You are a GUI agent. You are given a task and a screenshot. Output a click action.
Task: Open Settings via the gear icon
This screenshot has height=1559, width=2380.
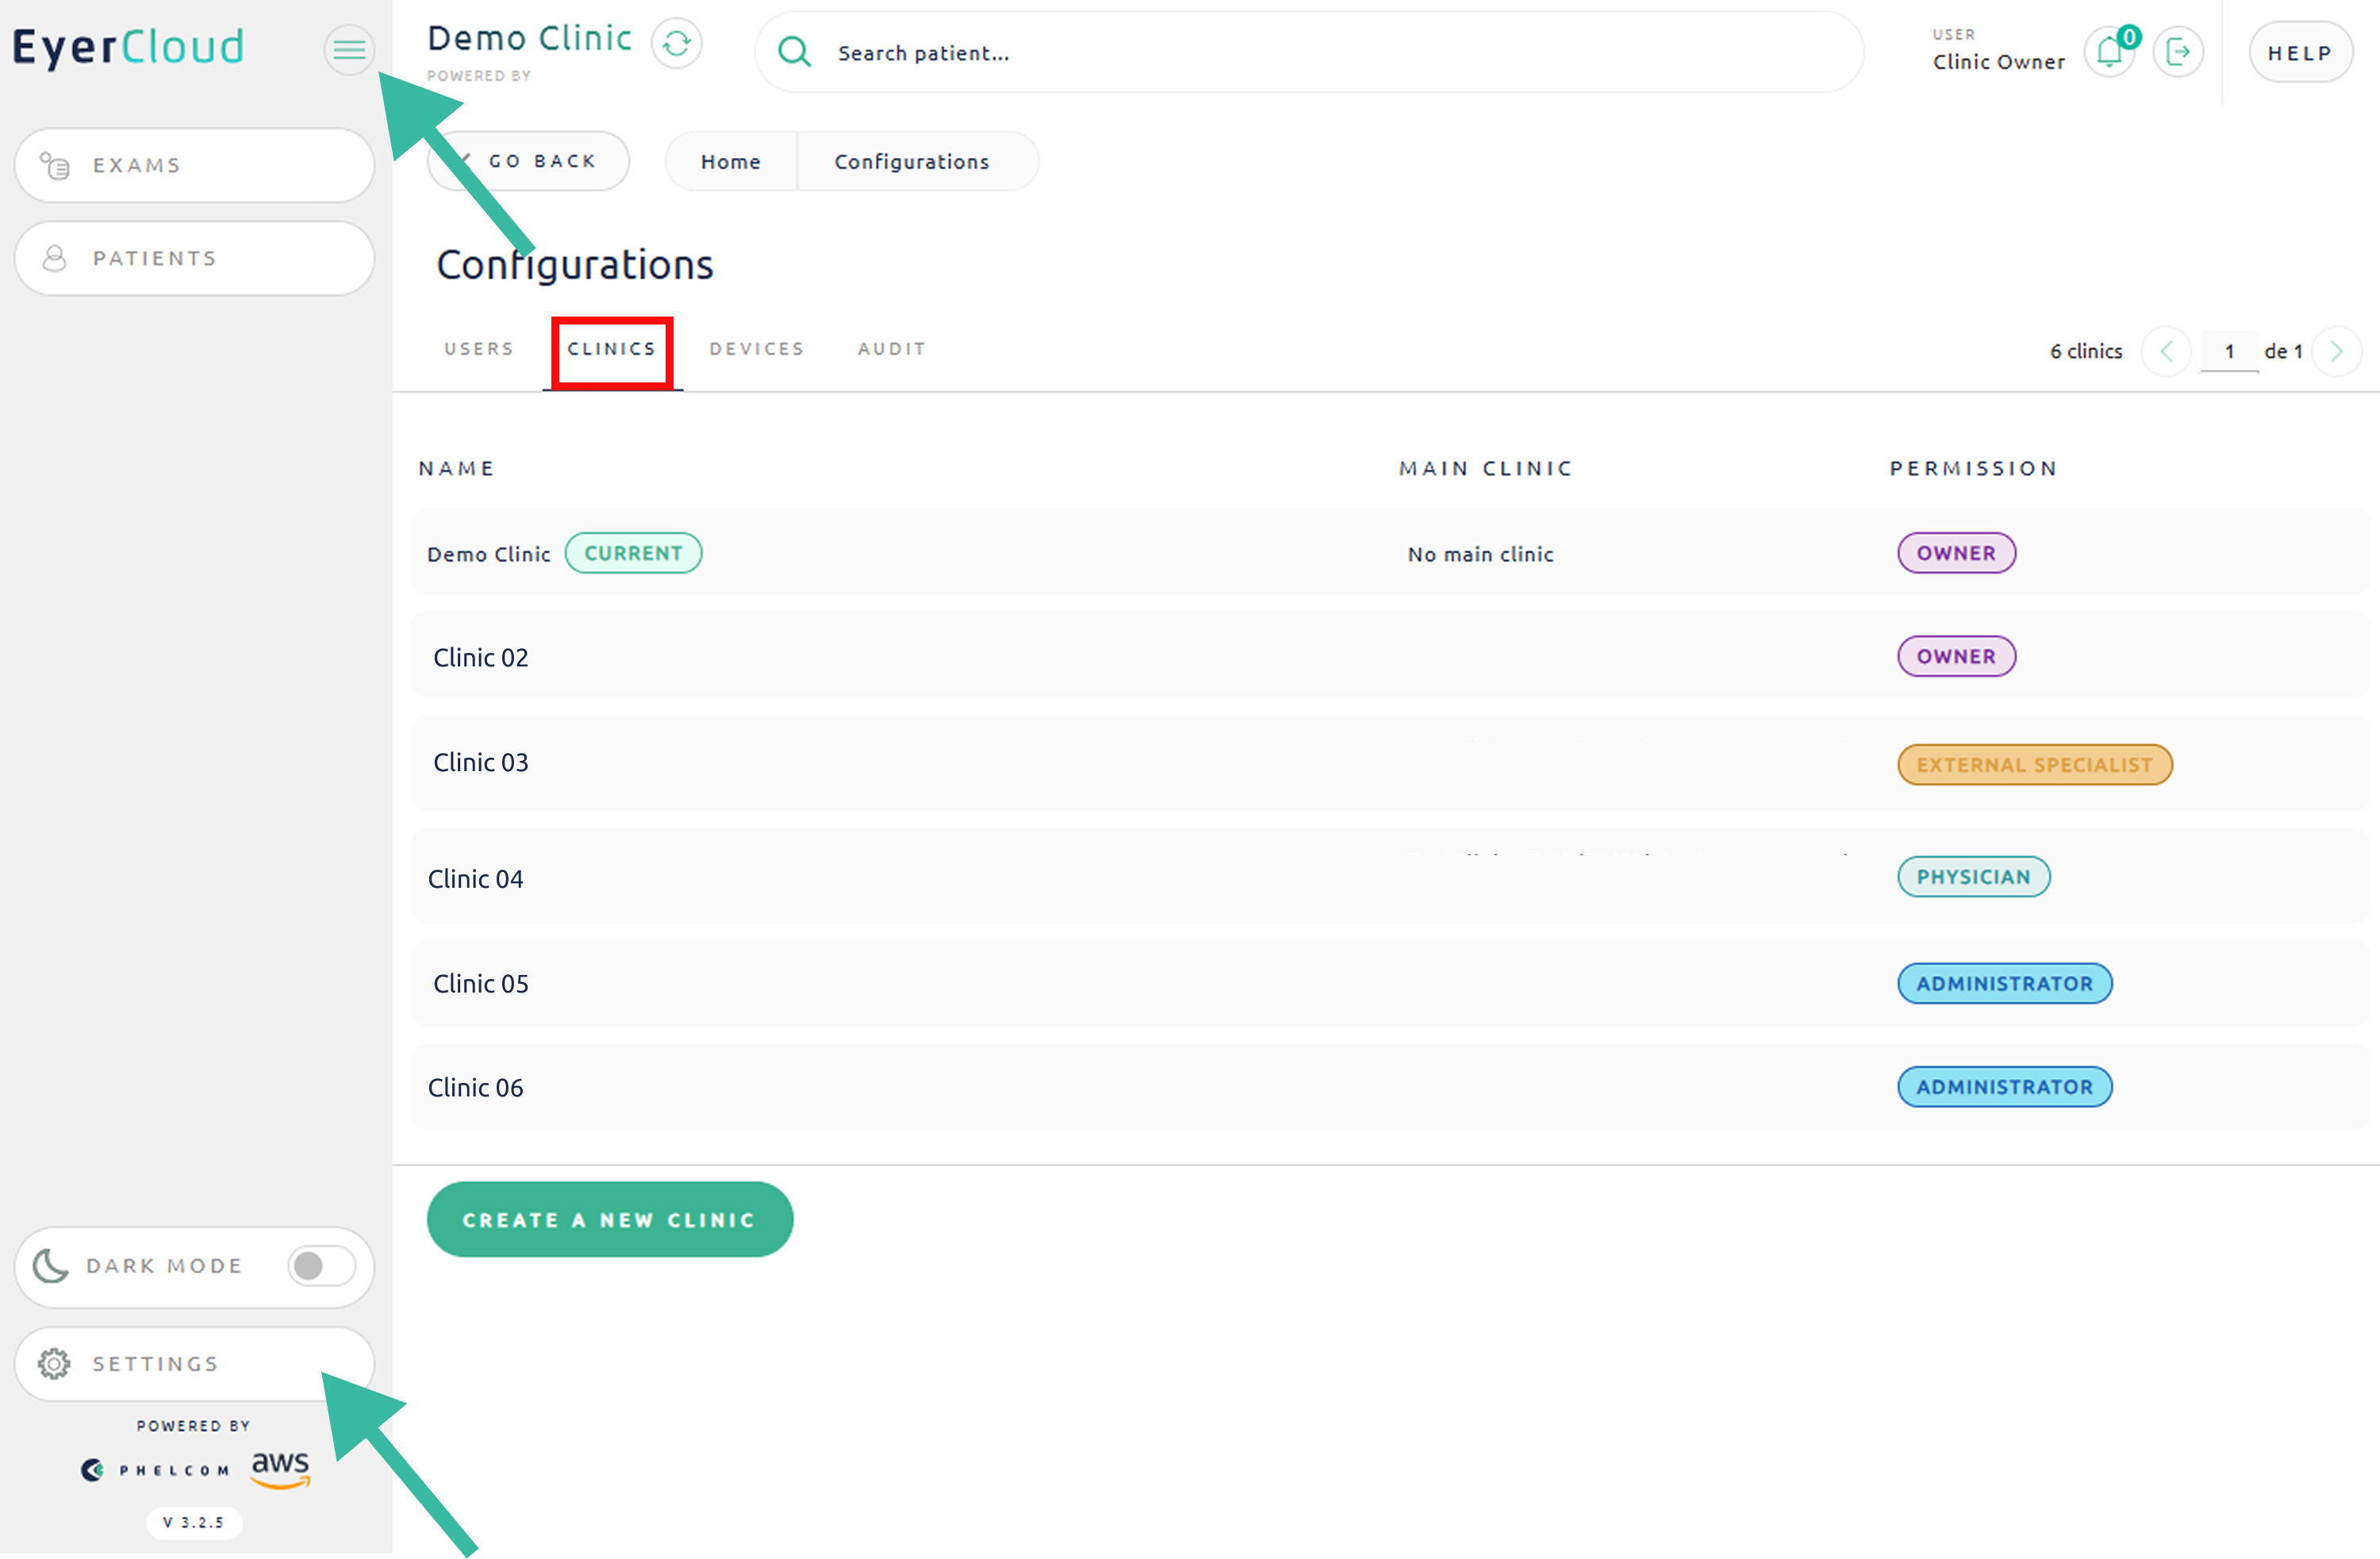tap(54, 1364)
